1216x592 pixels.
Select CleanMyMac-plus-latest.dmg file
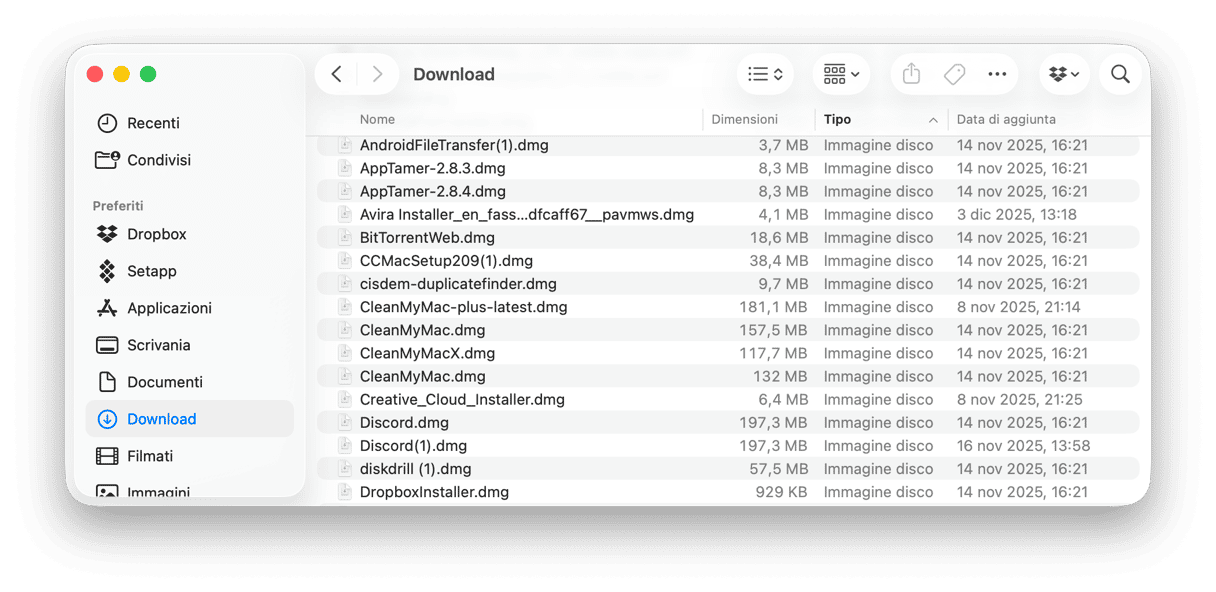click(728, 307)
